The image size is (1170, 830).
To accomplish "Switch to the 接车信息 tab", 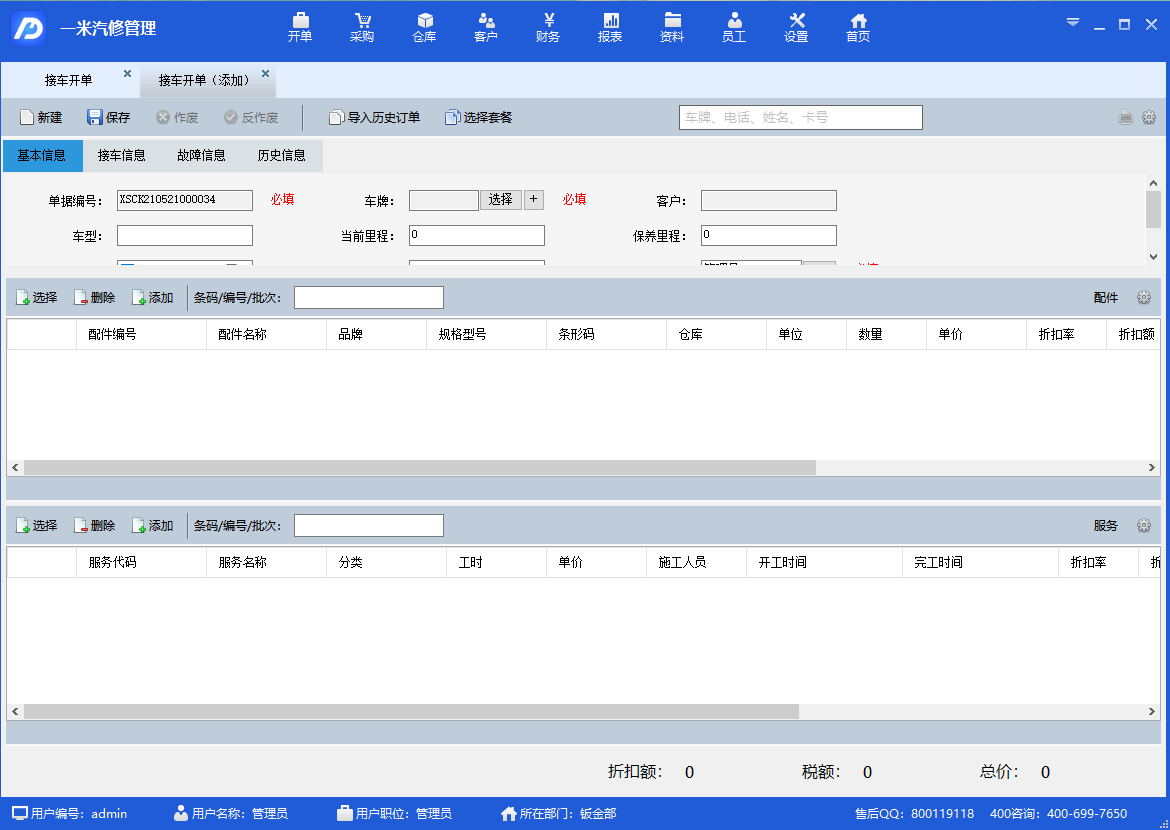I will click(122, 156).
